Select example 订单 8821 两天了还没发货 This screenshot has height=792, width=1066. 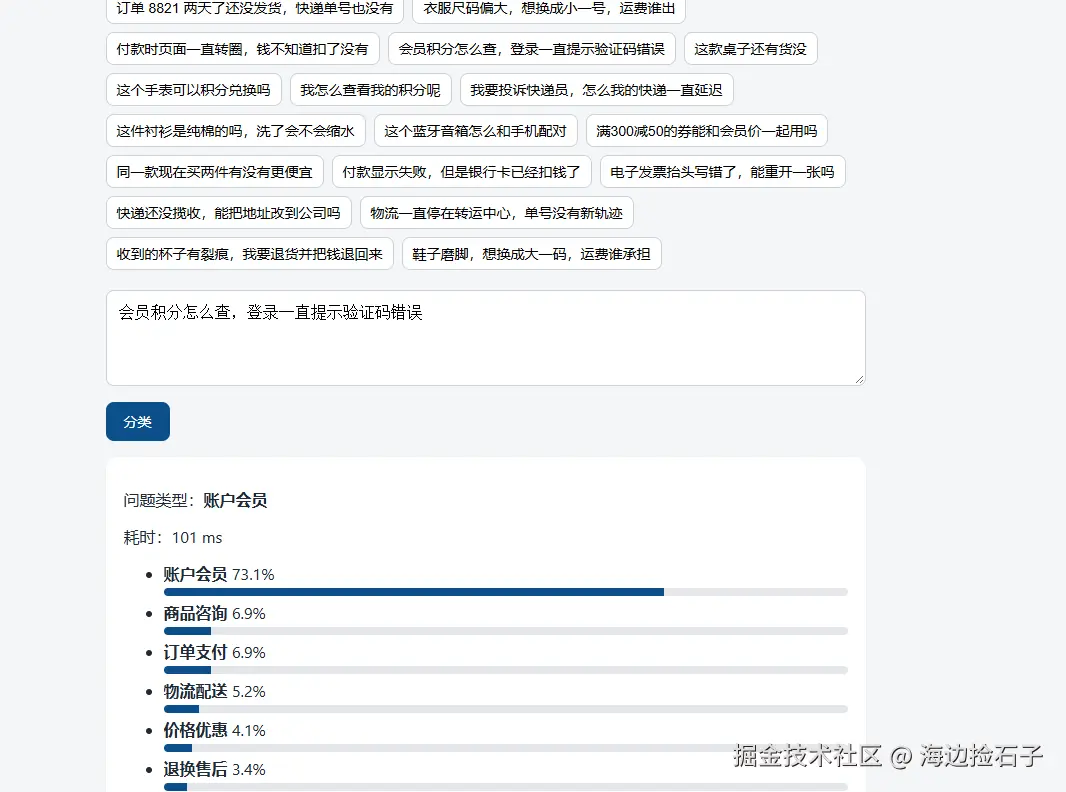tap(255, 9)
